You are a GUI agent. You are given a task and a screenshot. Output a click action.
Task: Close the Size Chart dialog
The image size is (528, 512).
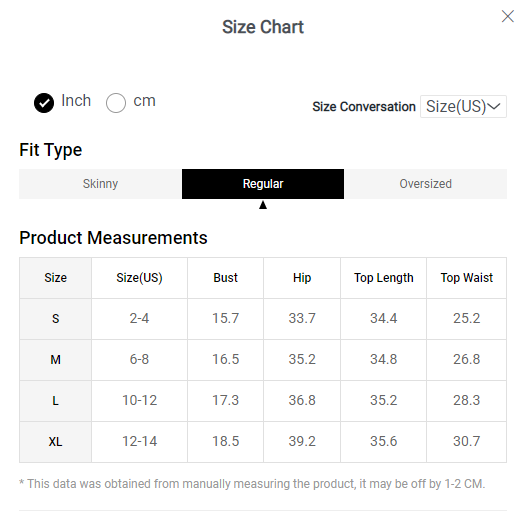coord(507,16)
